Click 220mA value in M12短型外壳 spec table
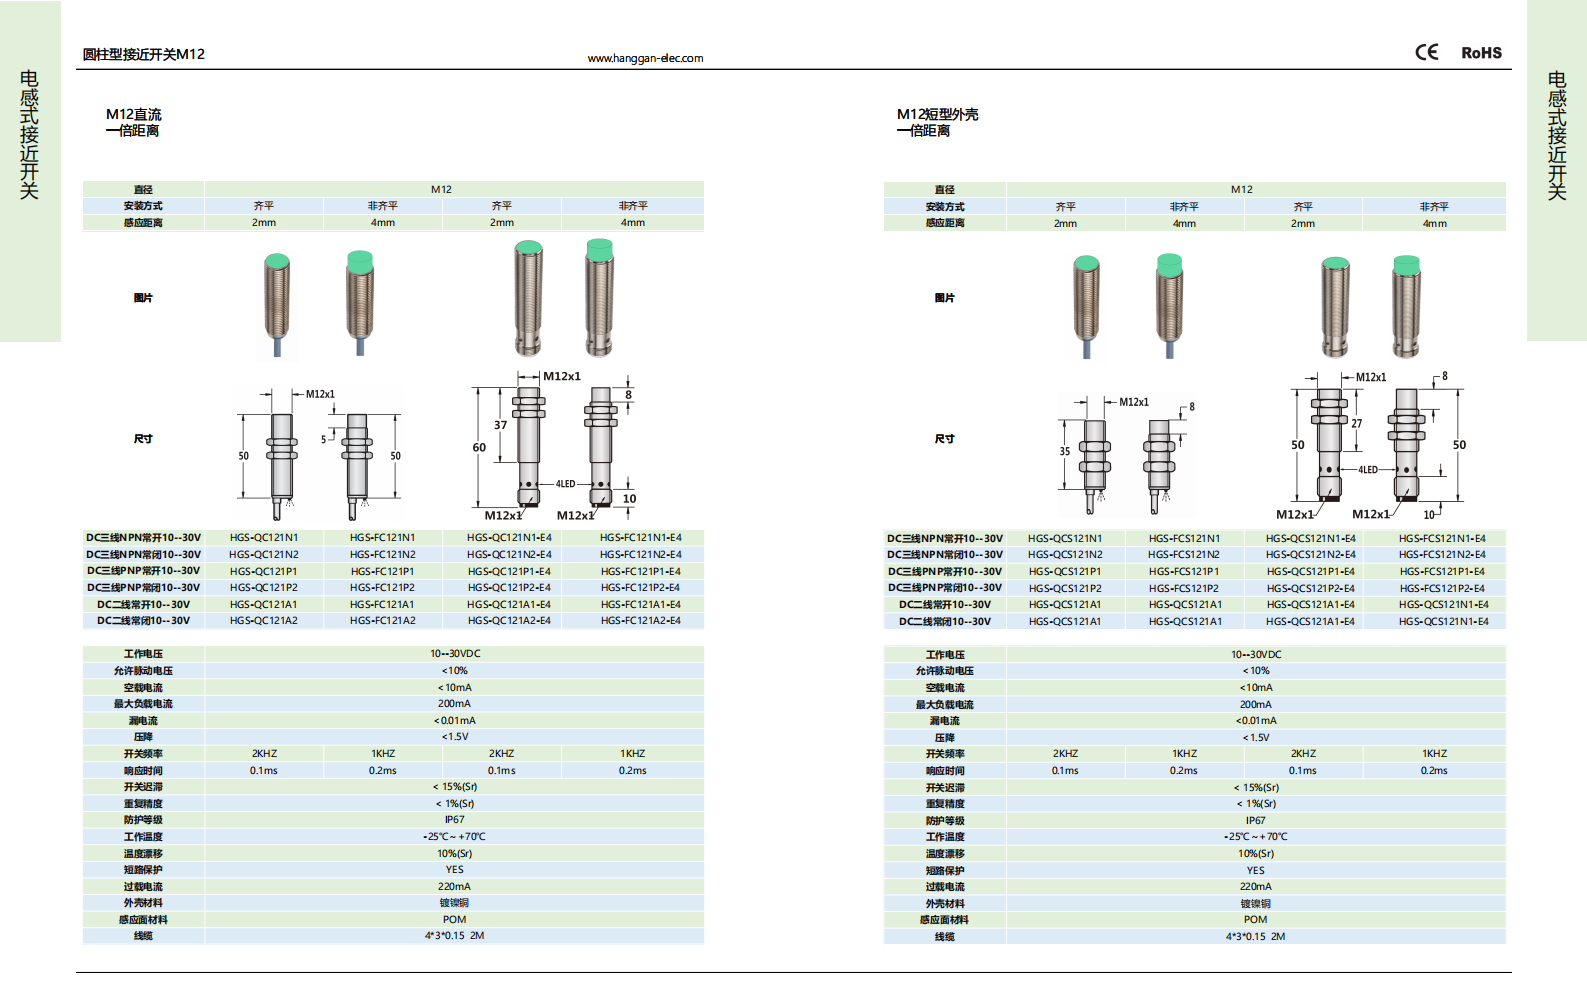1587x986 pixels. click(x=1256, y=887)
